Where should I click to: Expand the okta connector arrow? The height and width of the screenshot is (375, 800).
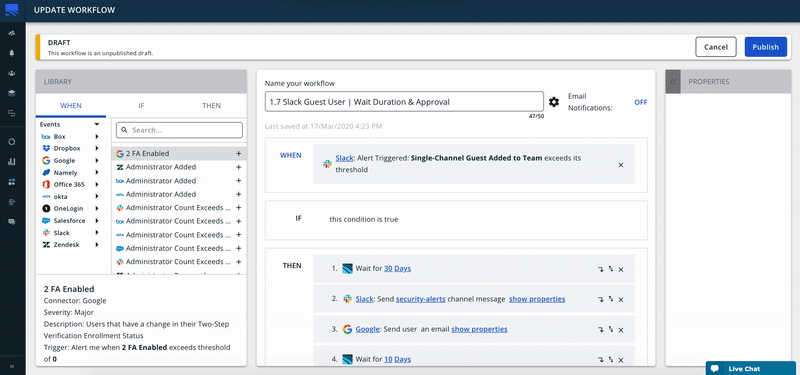point(96,196)
